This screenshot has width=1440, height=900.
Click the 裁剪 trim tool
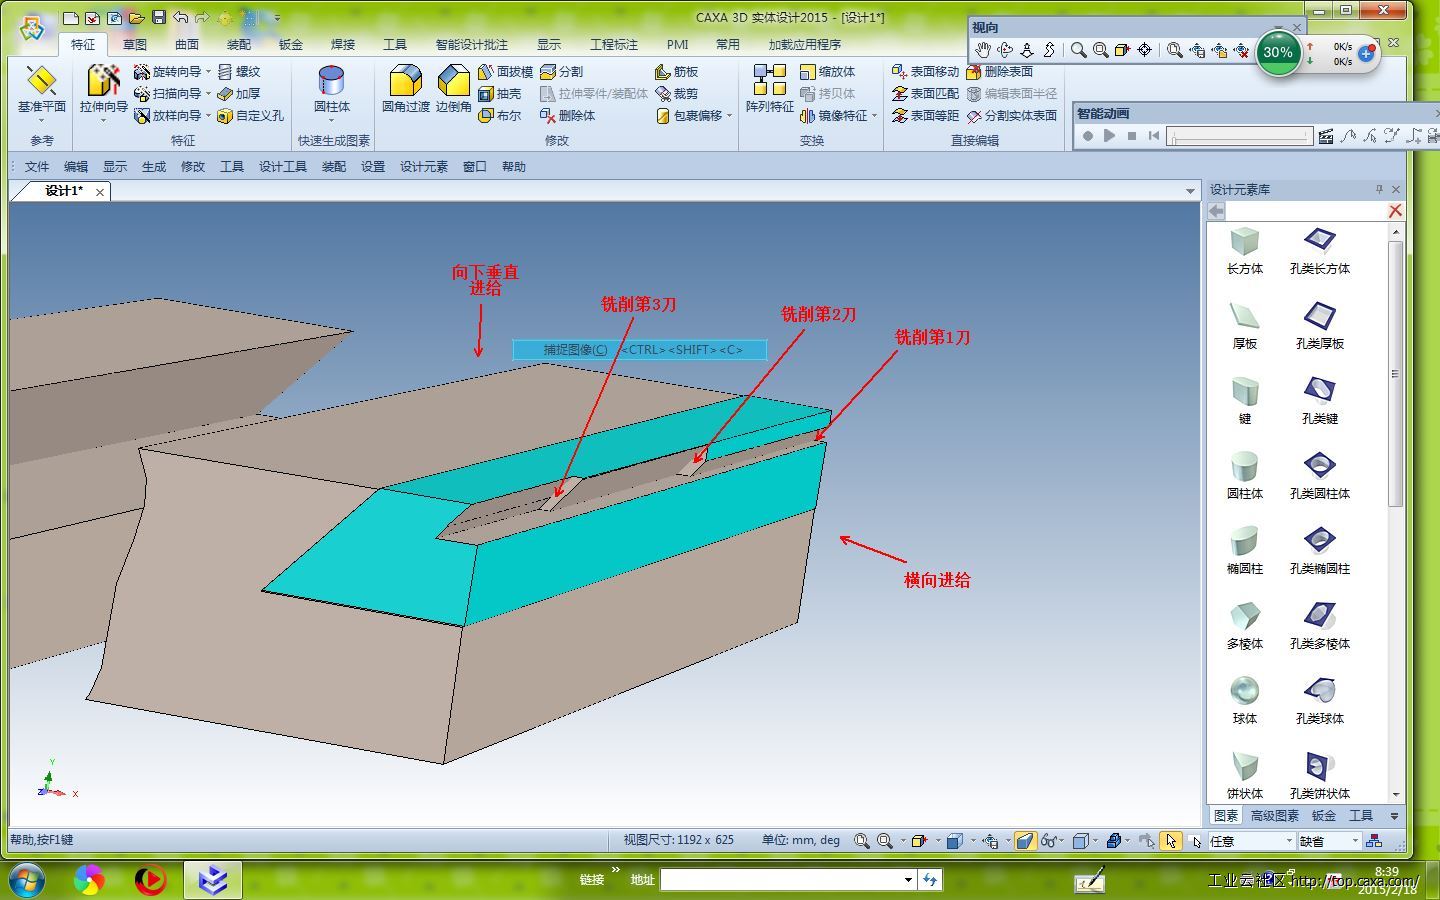coord(676,94)
